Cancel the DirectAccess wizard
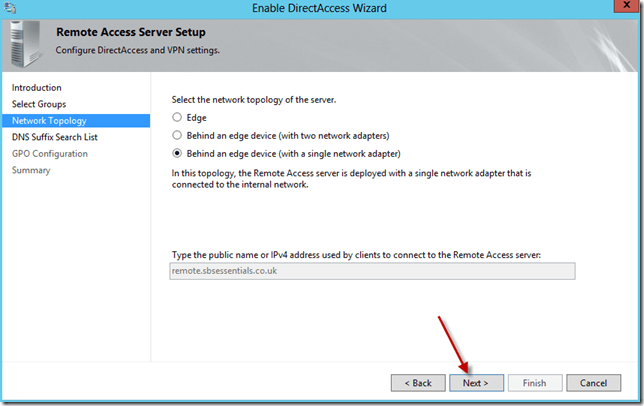Viewport: 644px width, 406px height. coord(593,382)
